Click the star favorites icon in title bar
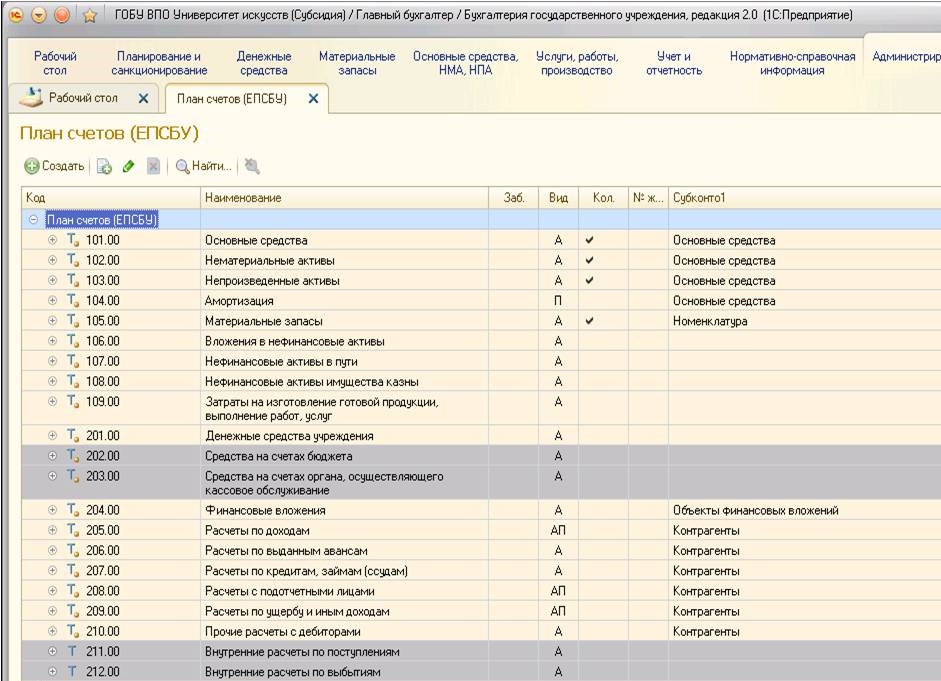The width and height of the screenshot is (941, 681). coord(88,16)
